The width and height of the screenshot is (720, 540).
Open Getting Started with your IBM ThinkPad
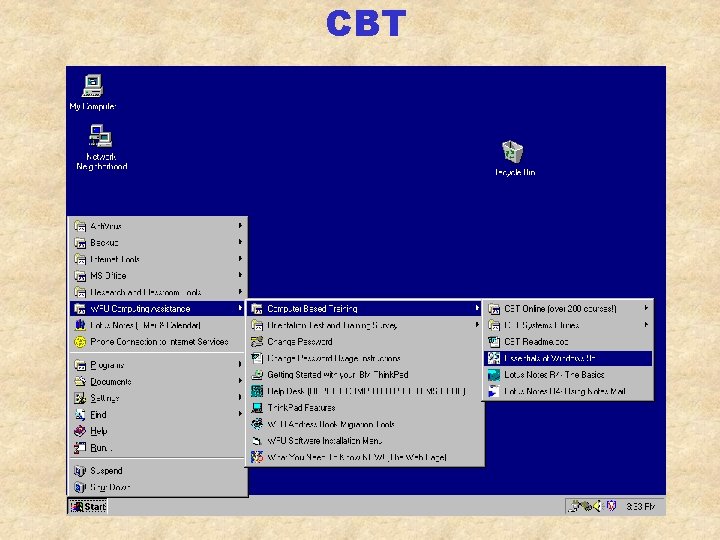(365, 375)
